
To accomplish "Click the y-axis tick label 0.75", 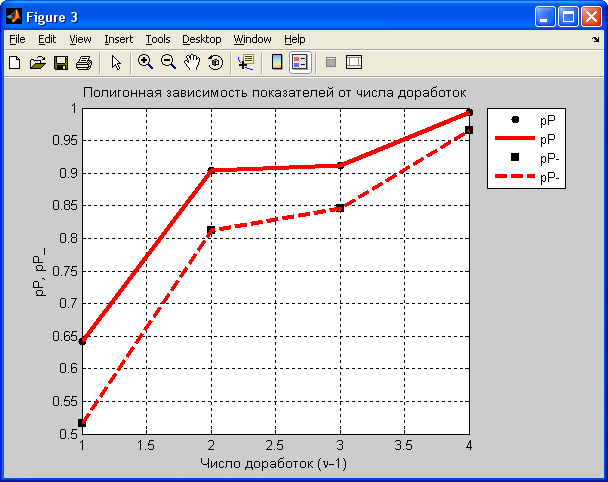I will [x=65, y=271].
